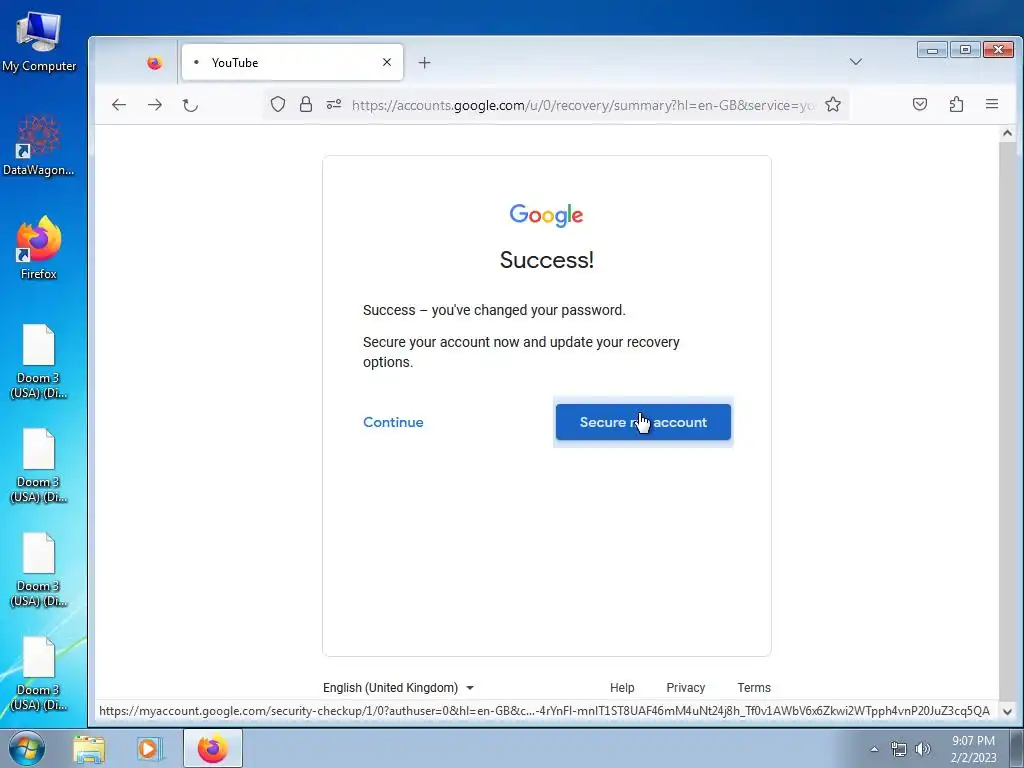Close the YouTube tab

point(387,62)
